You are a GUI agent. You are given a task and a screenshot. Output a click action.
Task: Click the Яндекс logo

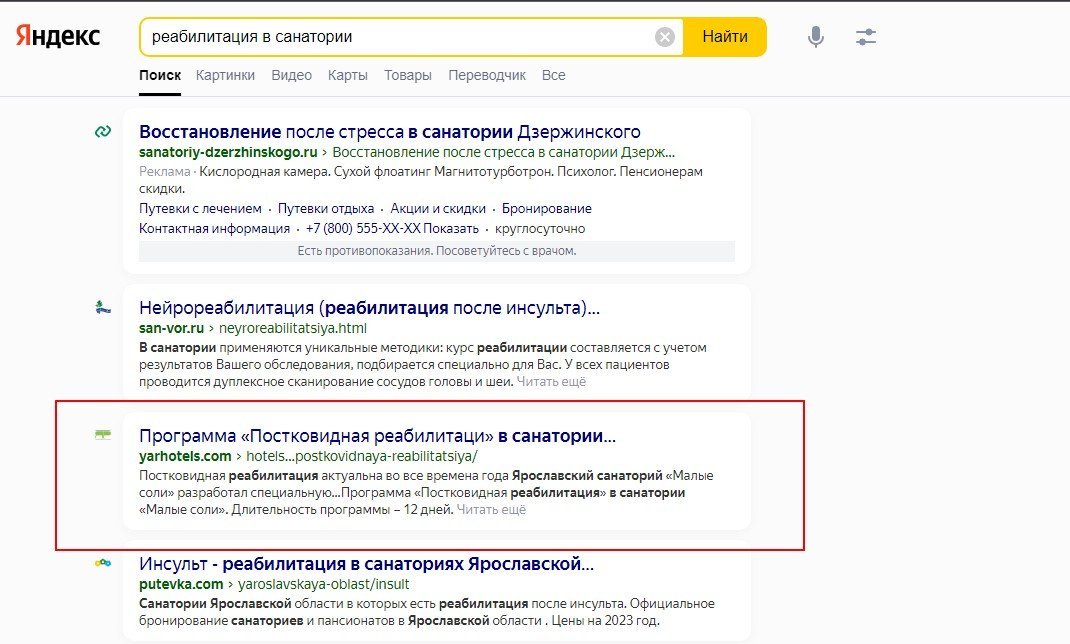click(58, 35)
